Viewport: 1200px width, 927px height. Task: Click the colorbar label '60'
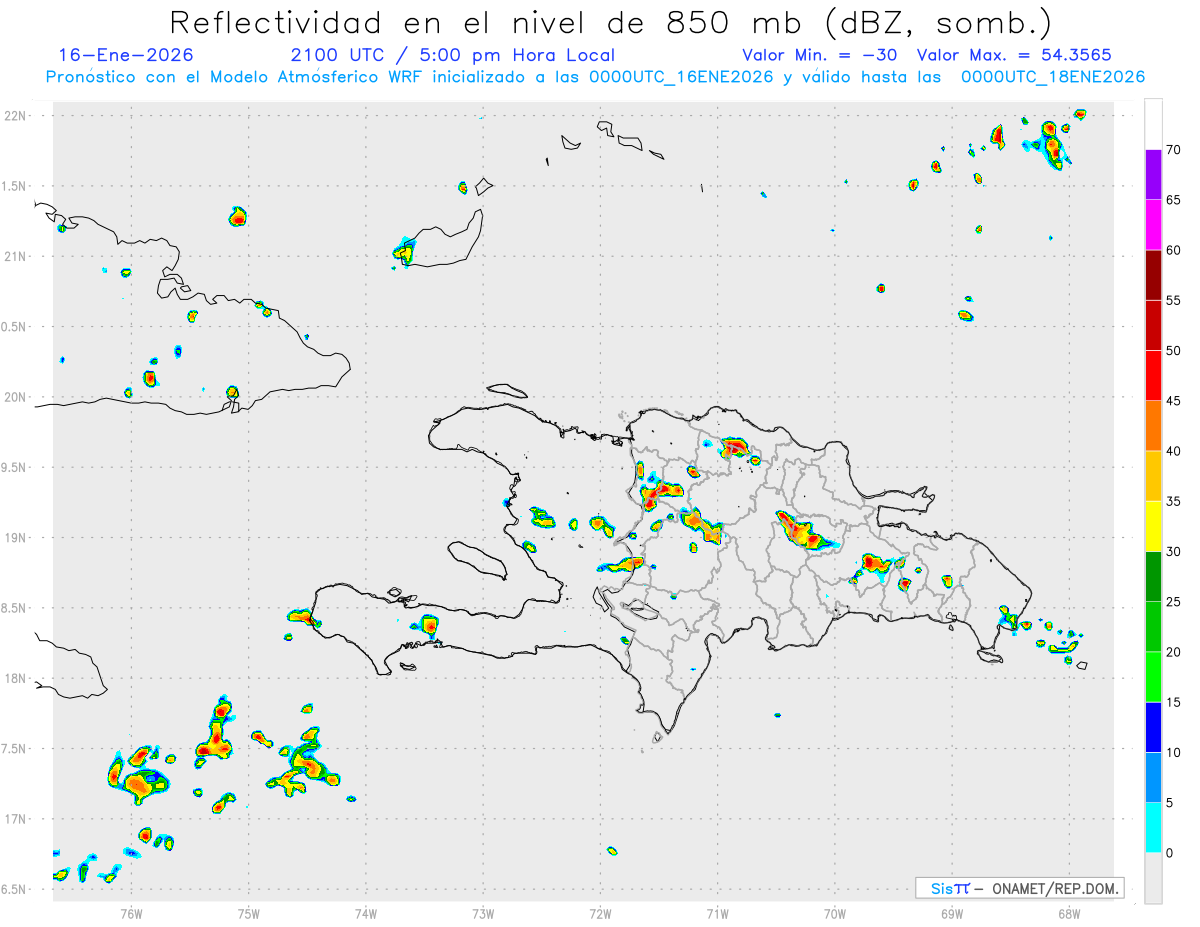pos(1173,250)
